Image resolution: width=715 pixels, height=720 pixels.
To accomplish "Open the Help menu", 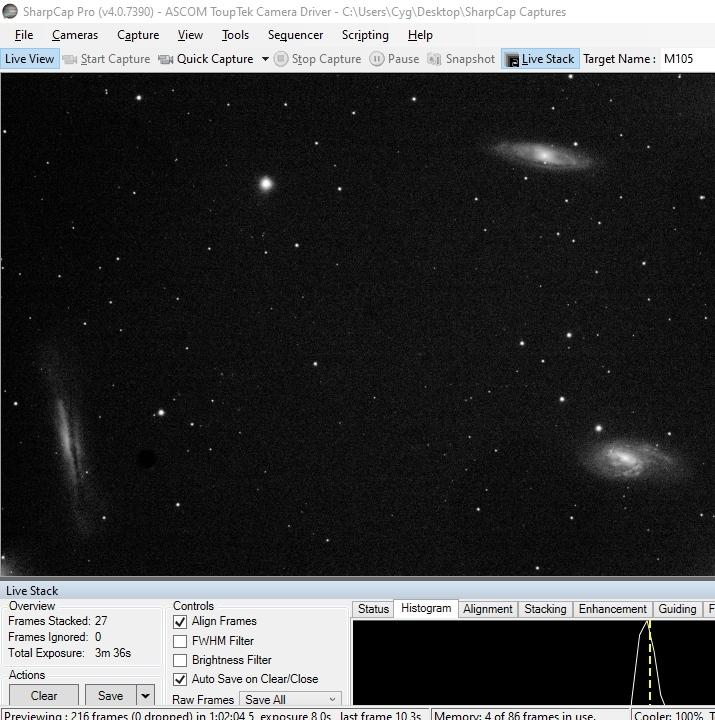I will pyautogui.click(x=420, y=35).
